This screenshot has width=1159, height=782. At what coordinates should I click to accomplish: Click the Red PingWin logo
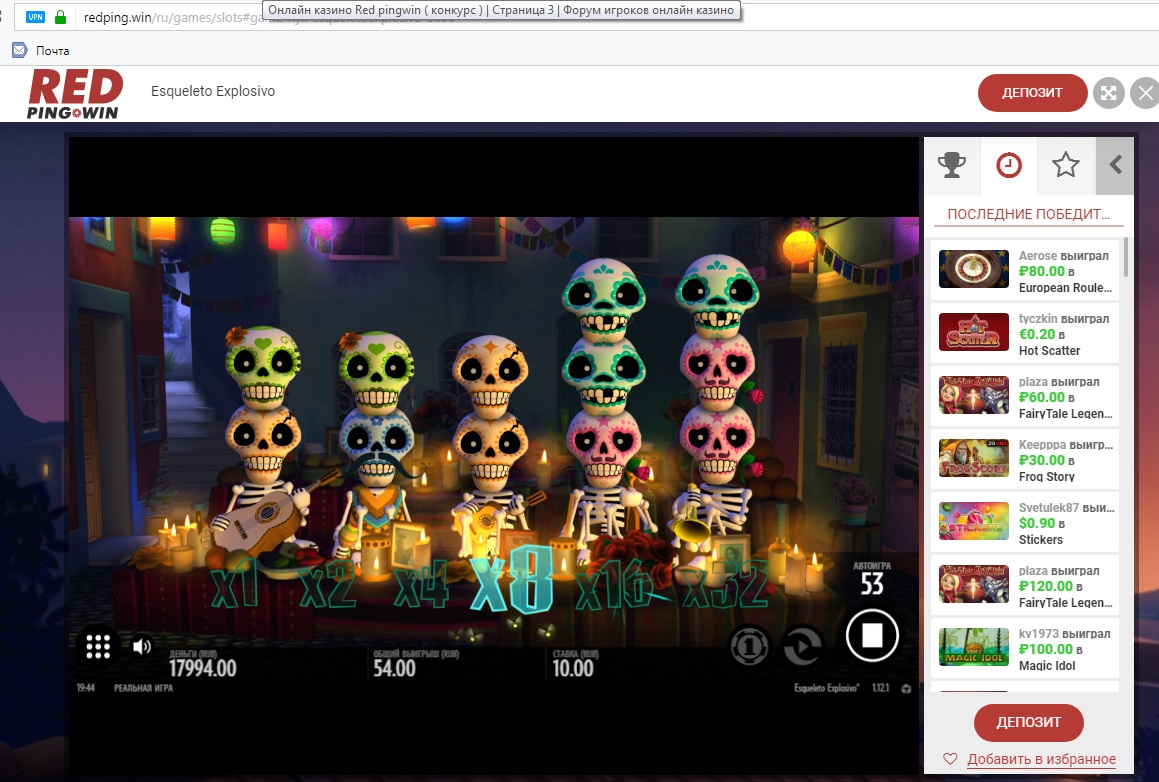pos(75,94)
